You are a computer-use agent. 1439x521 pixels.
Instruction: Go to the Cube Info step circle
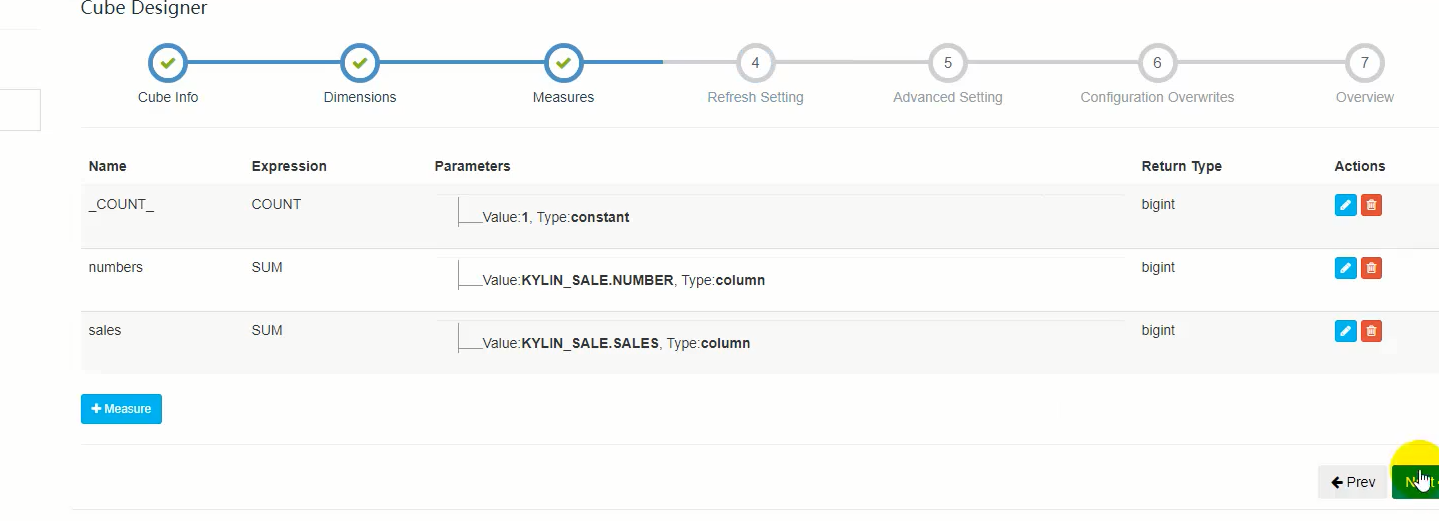click(x=168, y=63)
